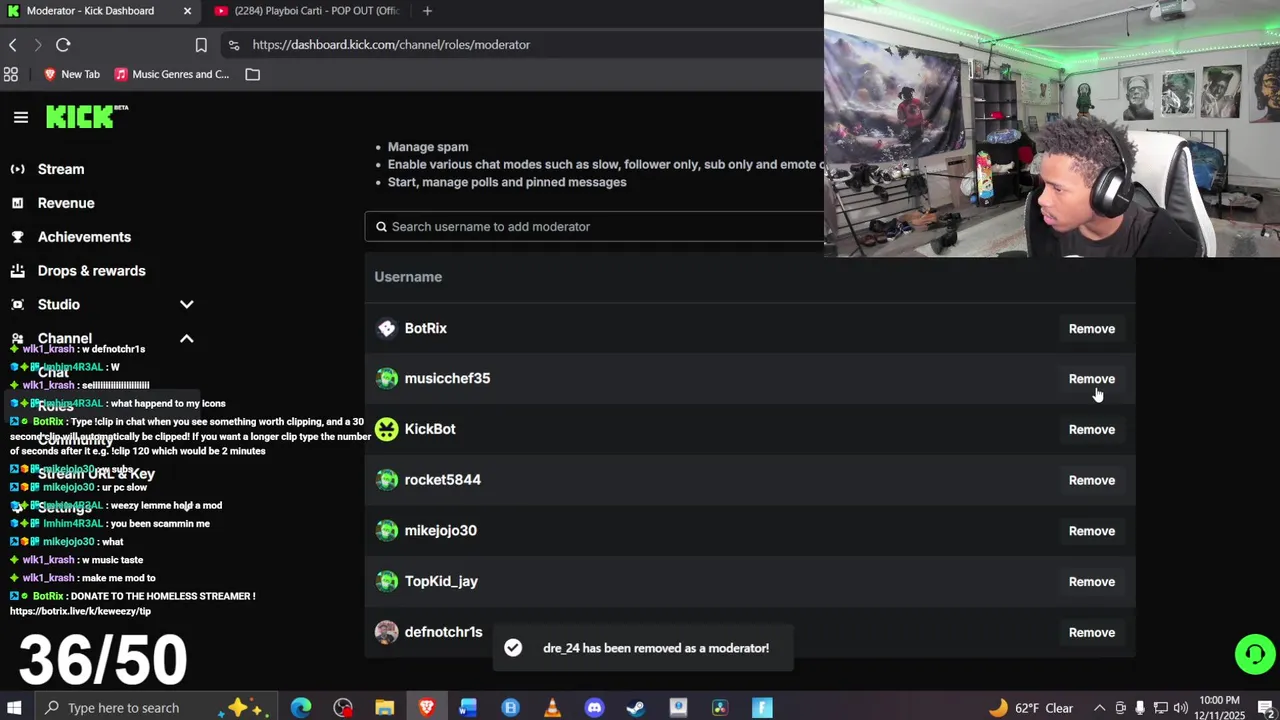This screenshot has height=720, width=1280.
Task: Click the Achievements trophy icon
Action: click(17, 237)
